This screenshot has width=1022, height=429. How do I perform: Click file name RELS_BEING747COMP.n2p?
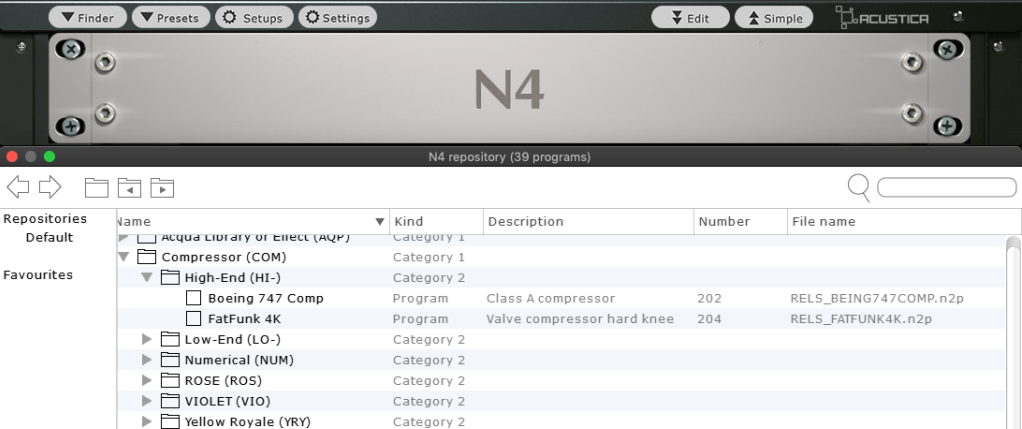pyautogui.click(x=877, y=299)
